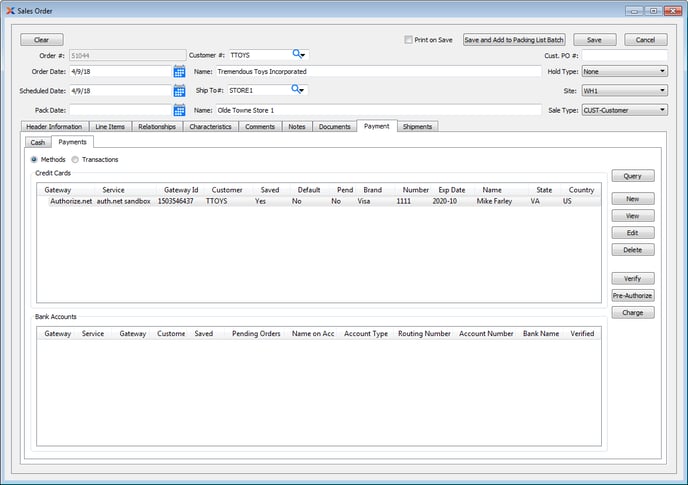The image size is (688, 485).
Task: Open the Site dropdown showing WH1
Action: [x=624, y=91]
